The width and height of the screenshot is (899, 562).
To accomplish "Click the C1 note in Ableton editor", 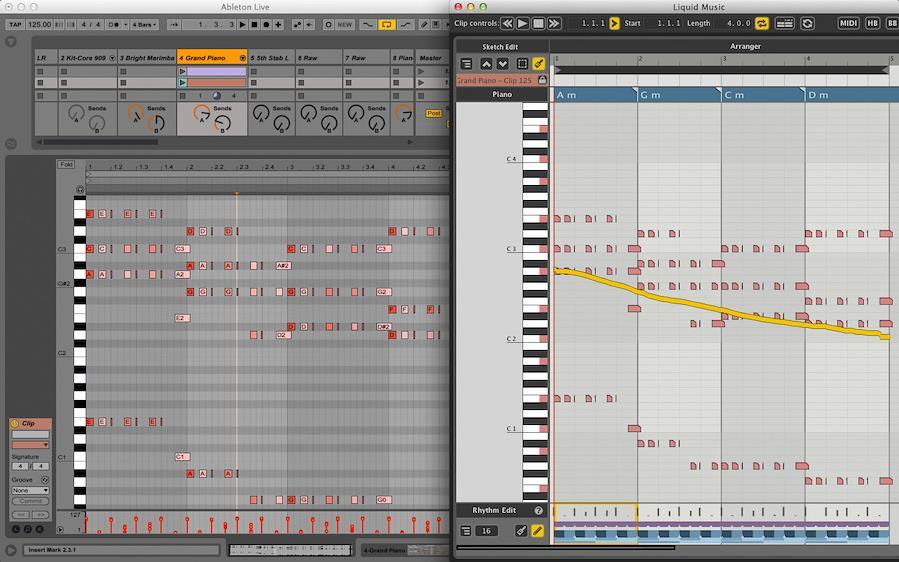I will pyautogui.click(x=182, y=456).
